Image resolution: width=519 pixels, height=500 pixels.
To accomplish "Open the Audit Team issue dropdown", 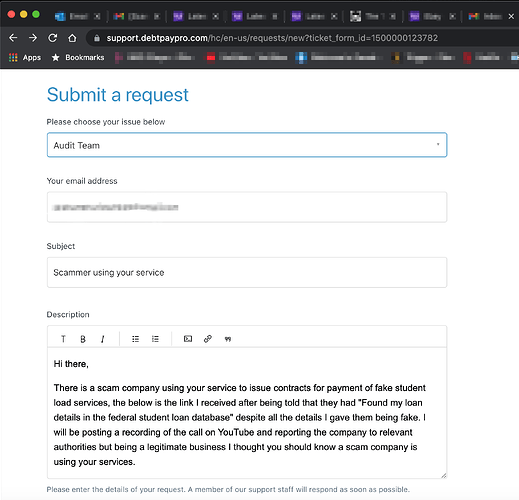I will point(247,145).
